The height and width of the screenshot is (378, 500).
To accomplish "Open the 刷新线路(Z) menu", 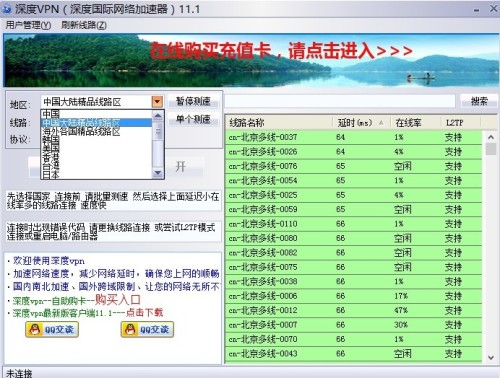I will coord(84,25).
